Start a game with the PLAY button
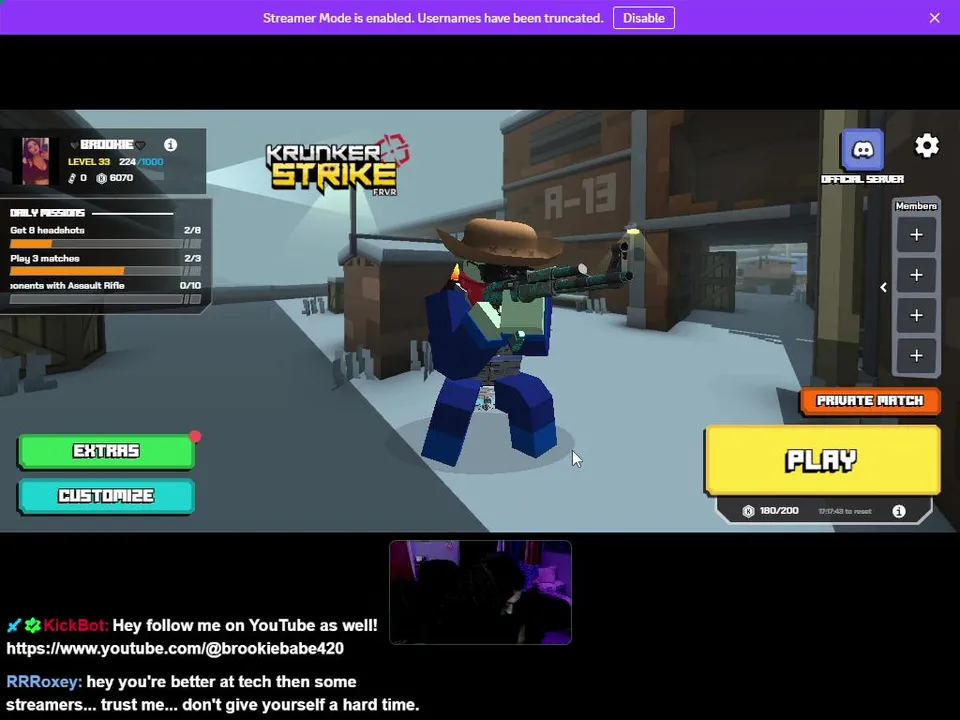The height and width of the screenshot is (720, 960). [x=822, y=460]
